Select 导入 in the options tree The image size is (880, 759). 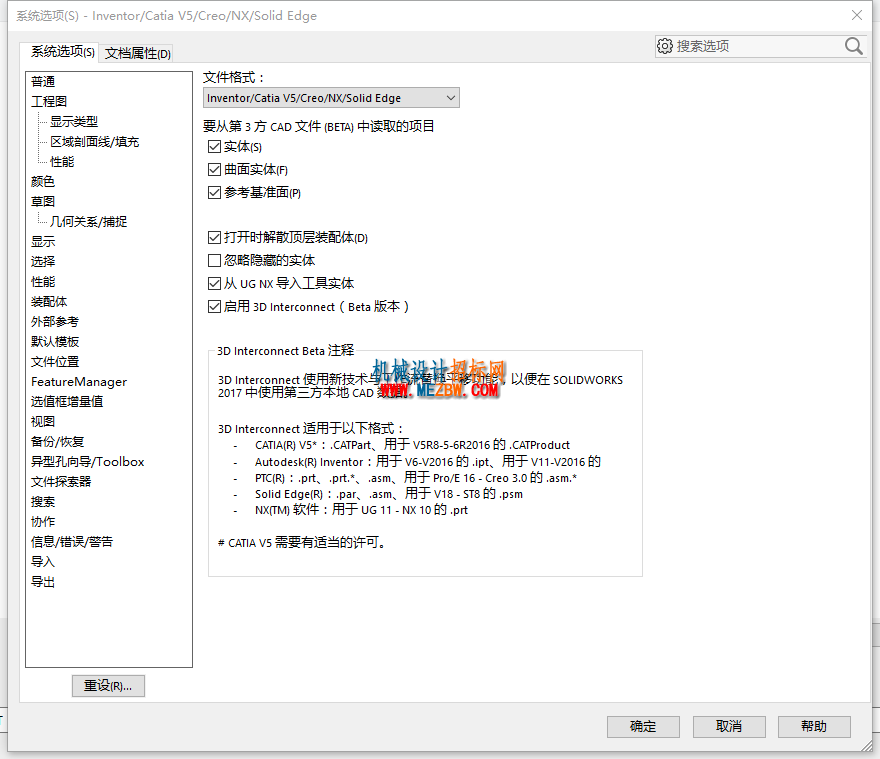[x=43, y=561]
